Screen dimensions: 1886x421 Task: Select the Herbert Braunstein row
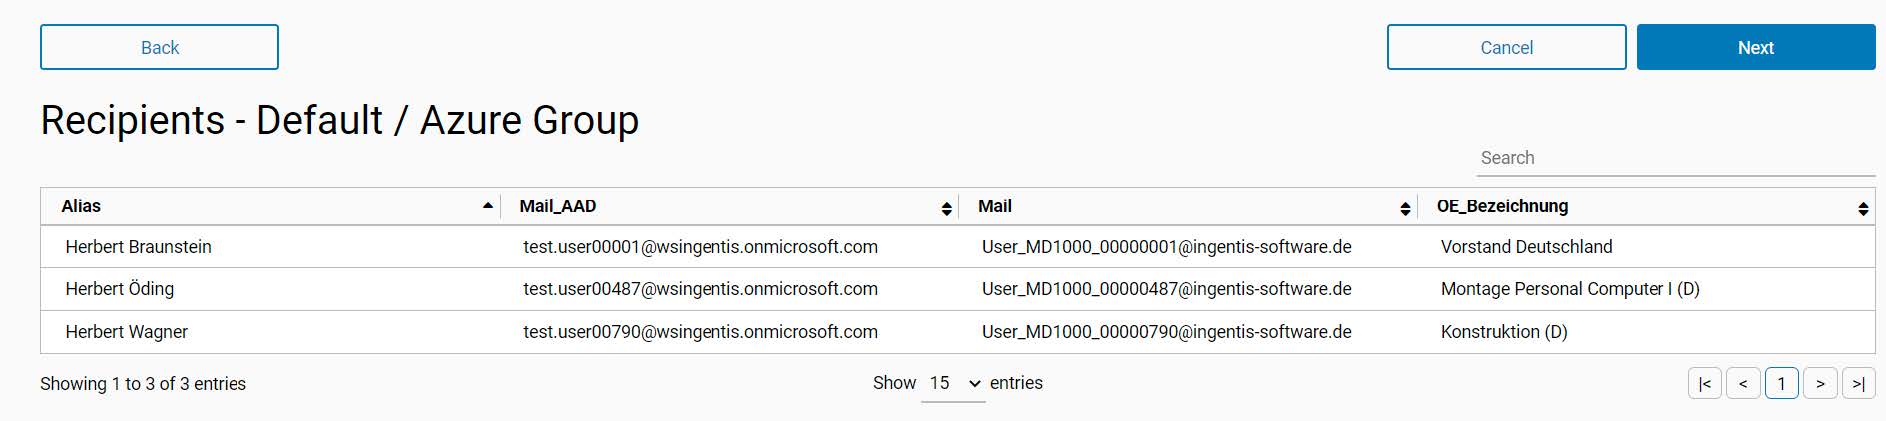[x=139, y=247]
